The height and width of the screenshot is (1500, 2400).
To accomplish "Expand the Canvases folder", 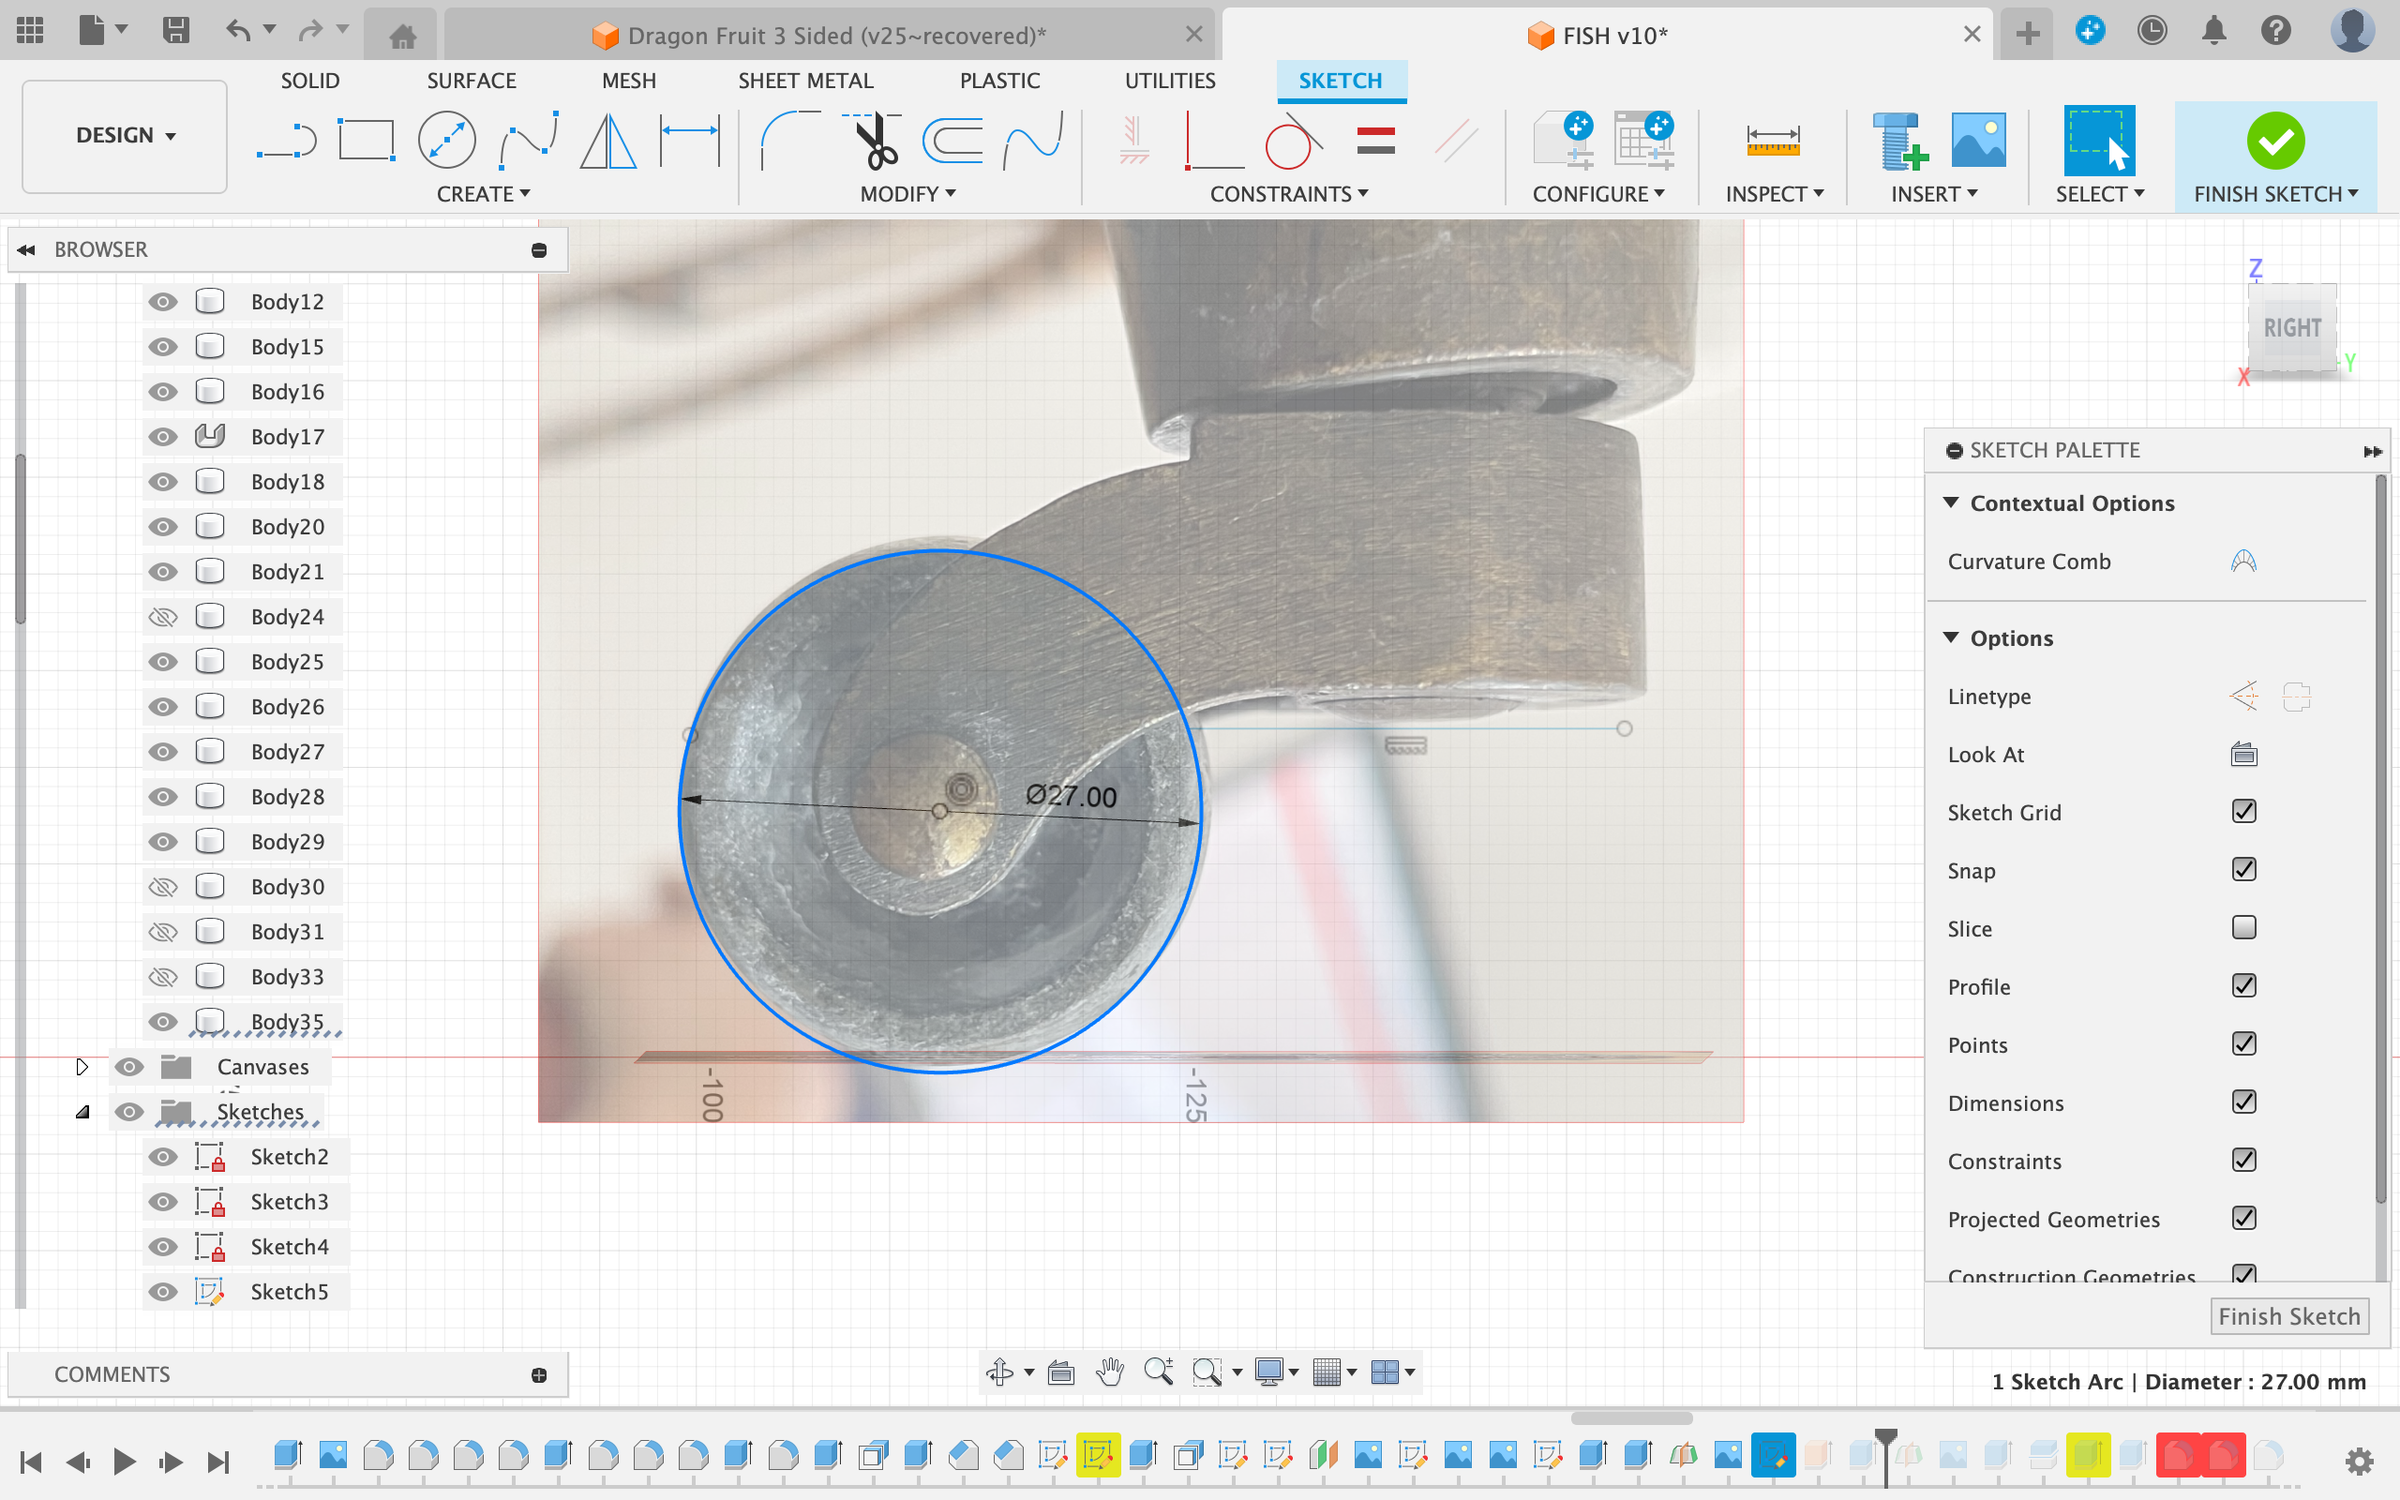I will pyautogui.click(x=82, y=1067).
